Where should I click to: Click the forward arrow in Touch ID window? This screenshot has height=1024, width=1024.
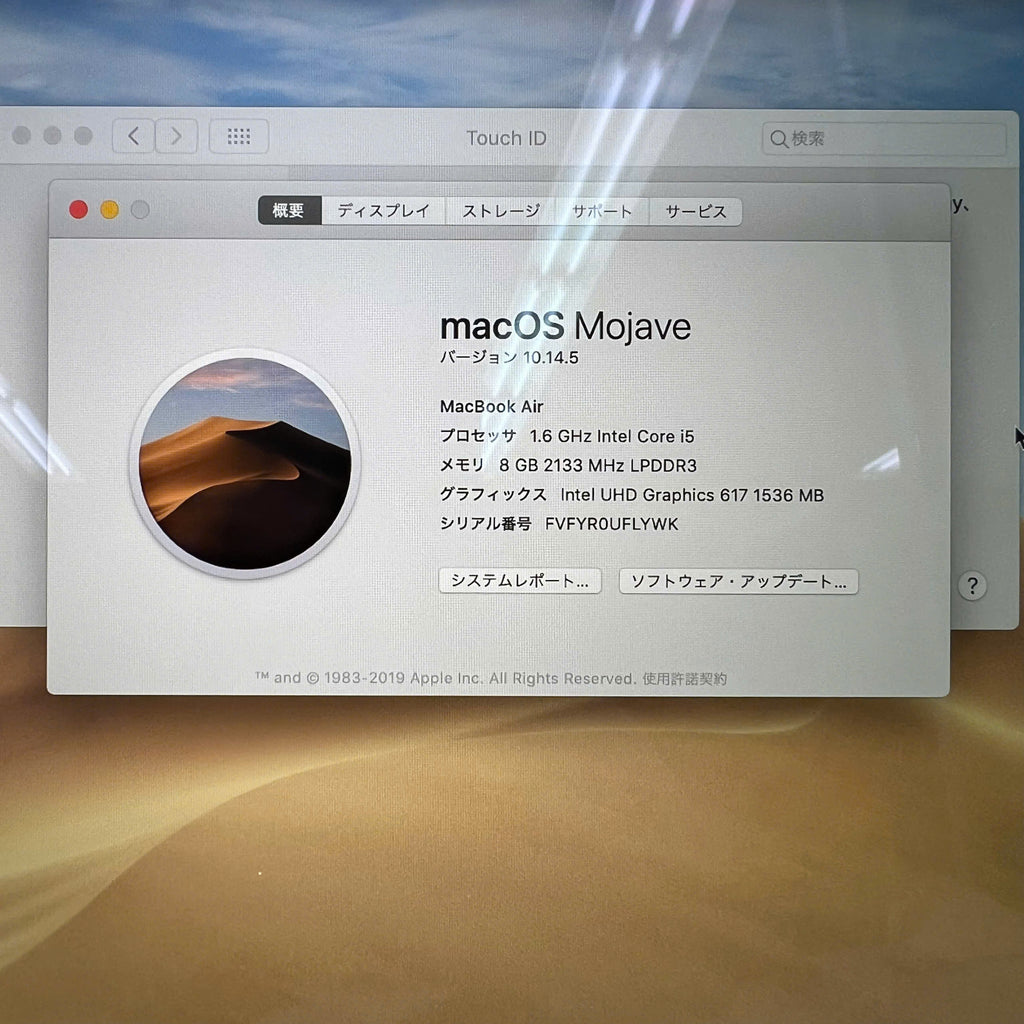pyautogui.click(x=176, y=136)
